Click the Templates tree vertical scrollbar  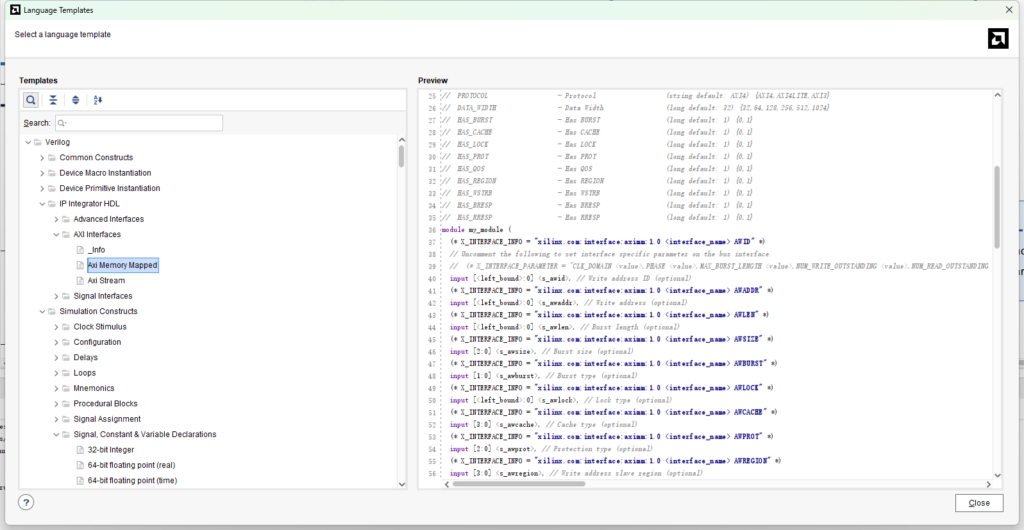coord(402,157)
